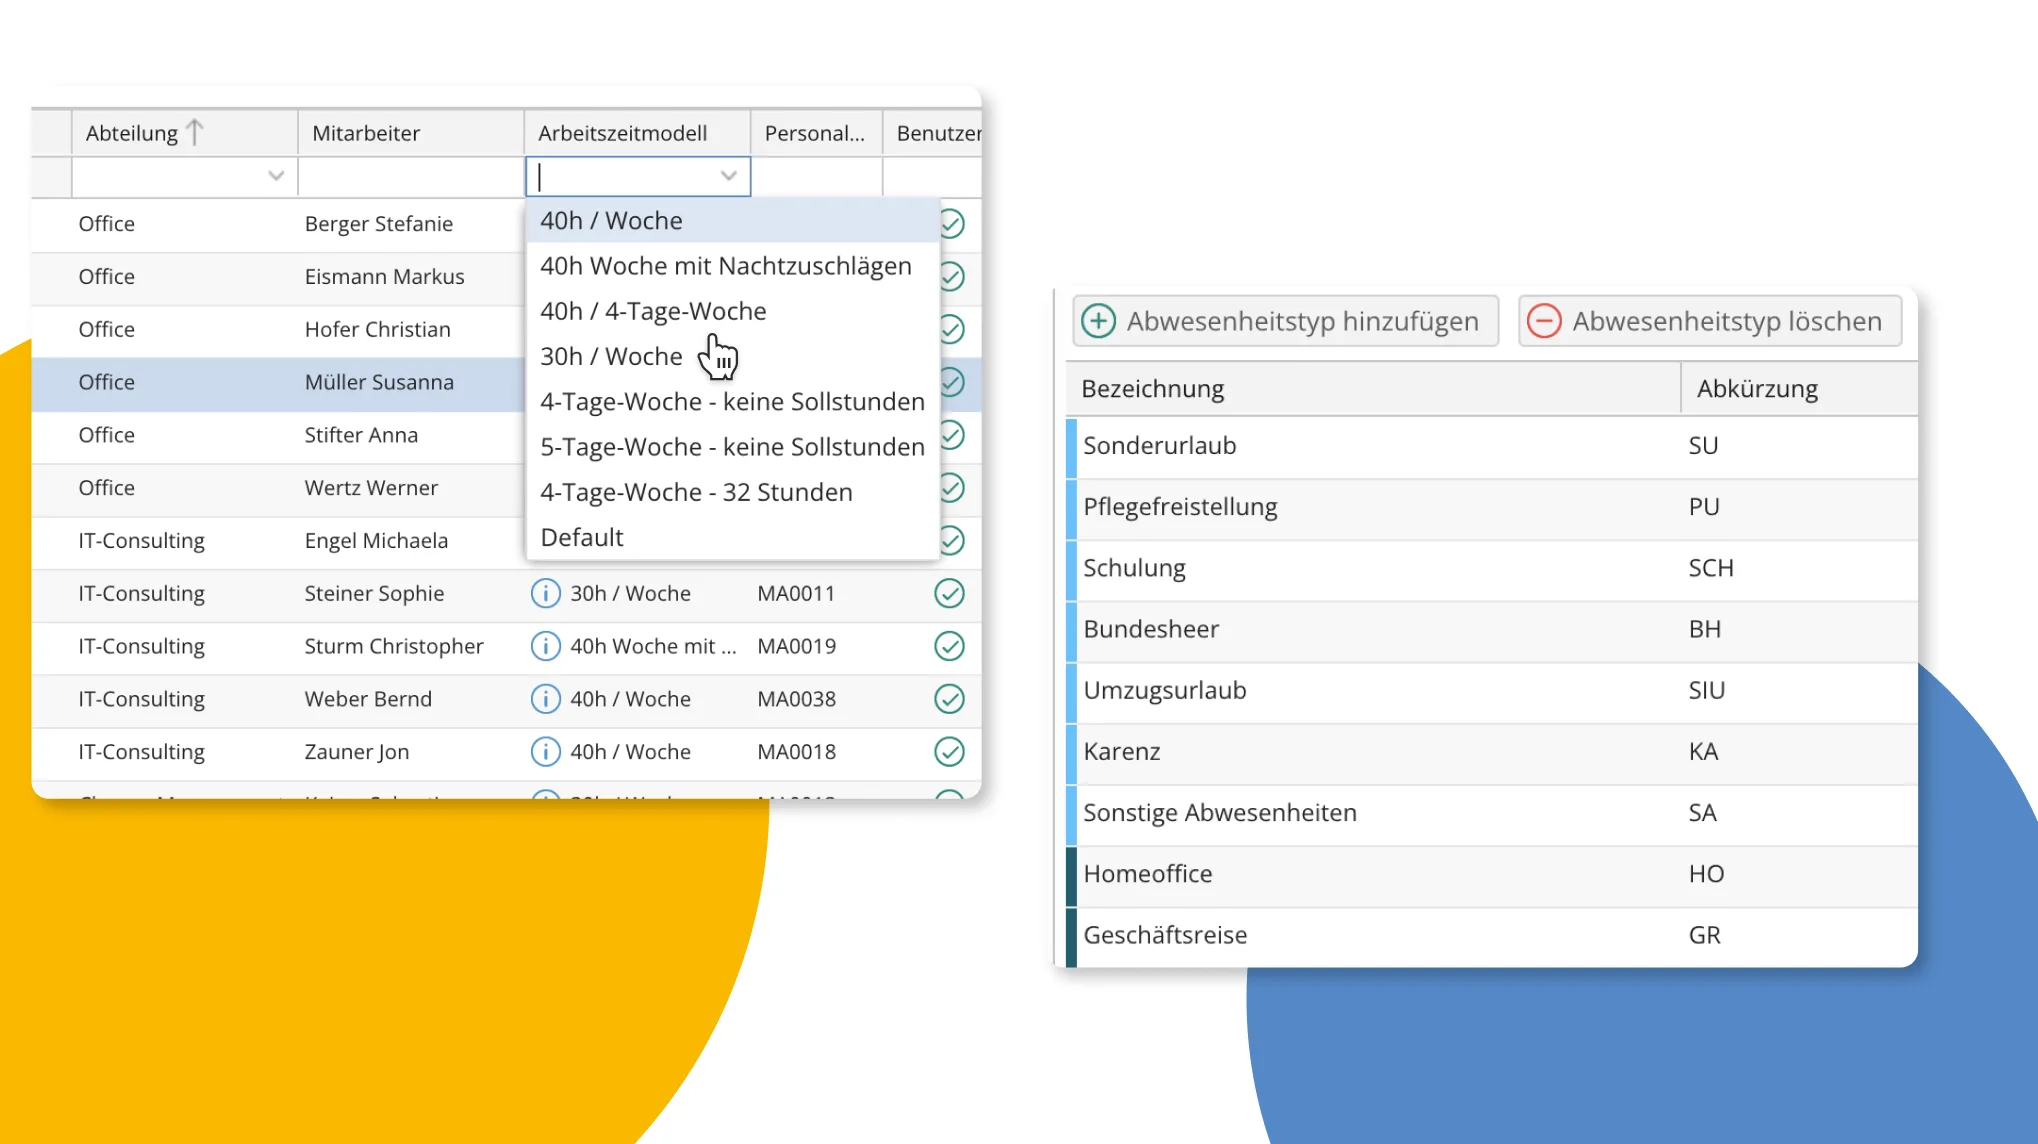This screenshot has width=2038, height=1144.
Task: Select employee Stifter Anna
Action: (x=361, y=435)
